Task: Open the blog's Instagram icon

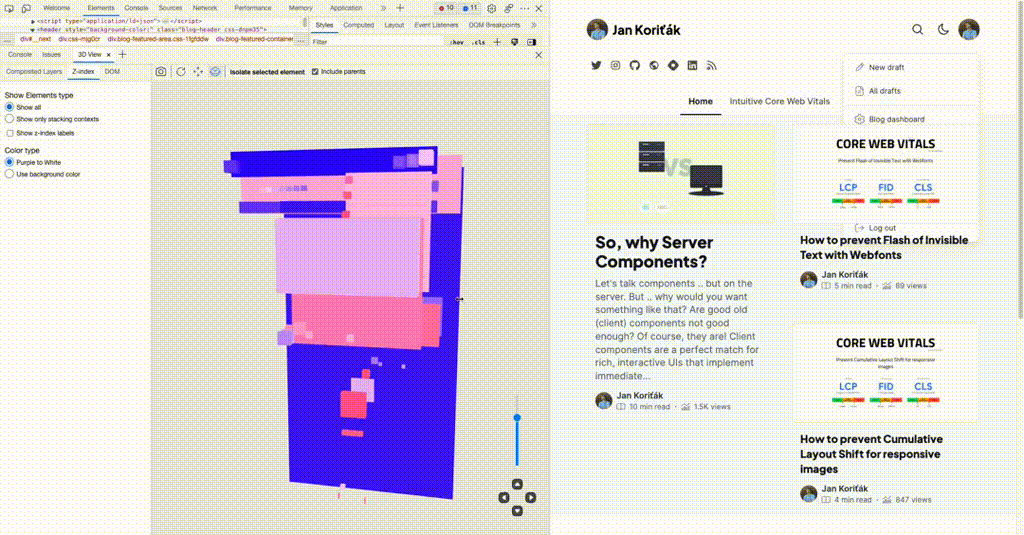Action: click(615, 65)
